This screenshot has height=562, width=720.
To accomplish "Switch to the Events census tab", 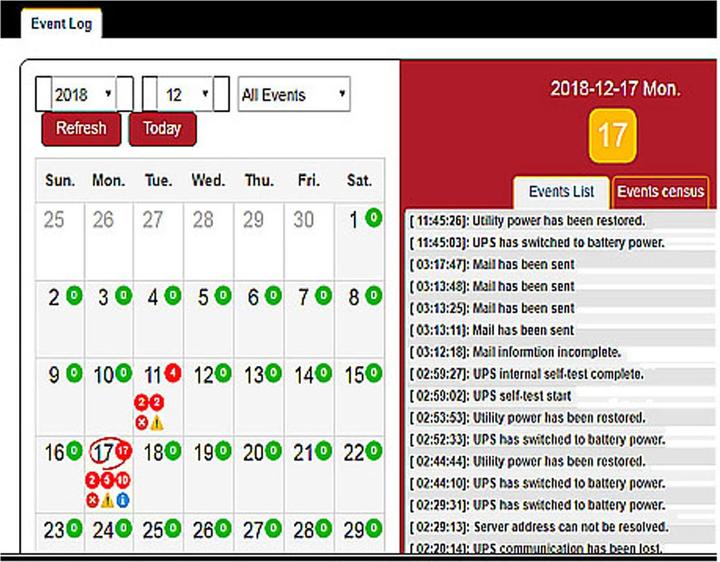I will (x=660, y=191).
